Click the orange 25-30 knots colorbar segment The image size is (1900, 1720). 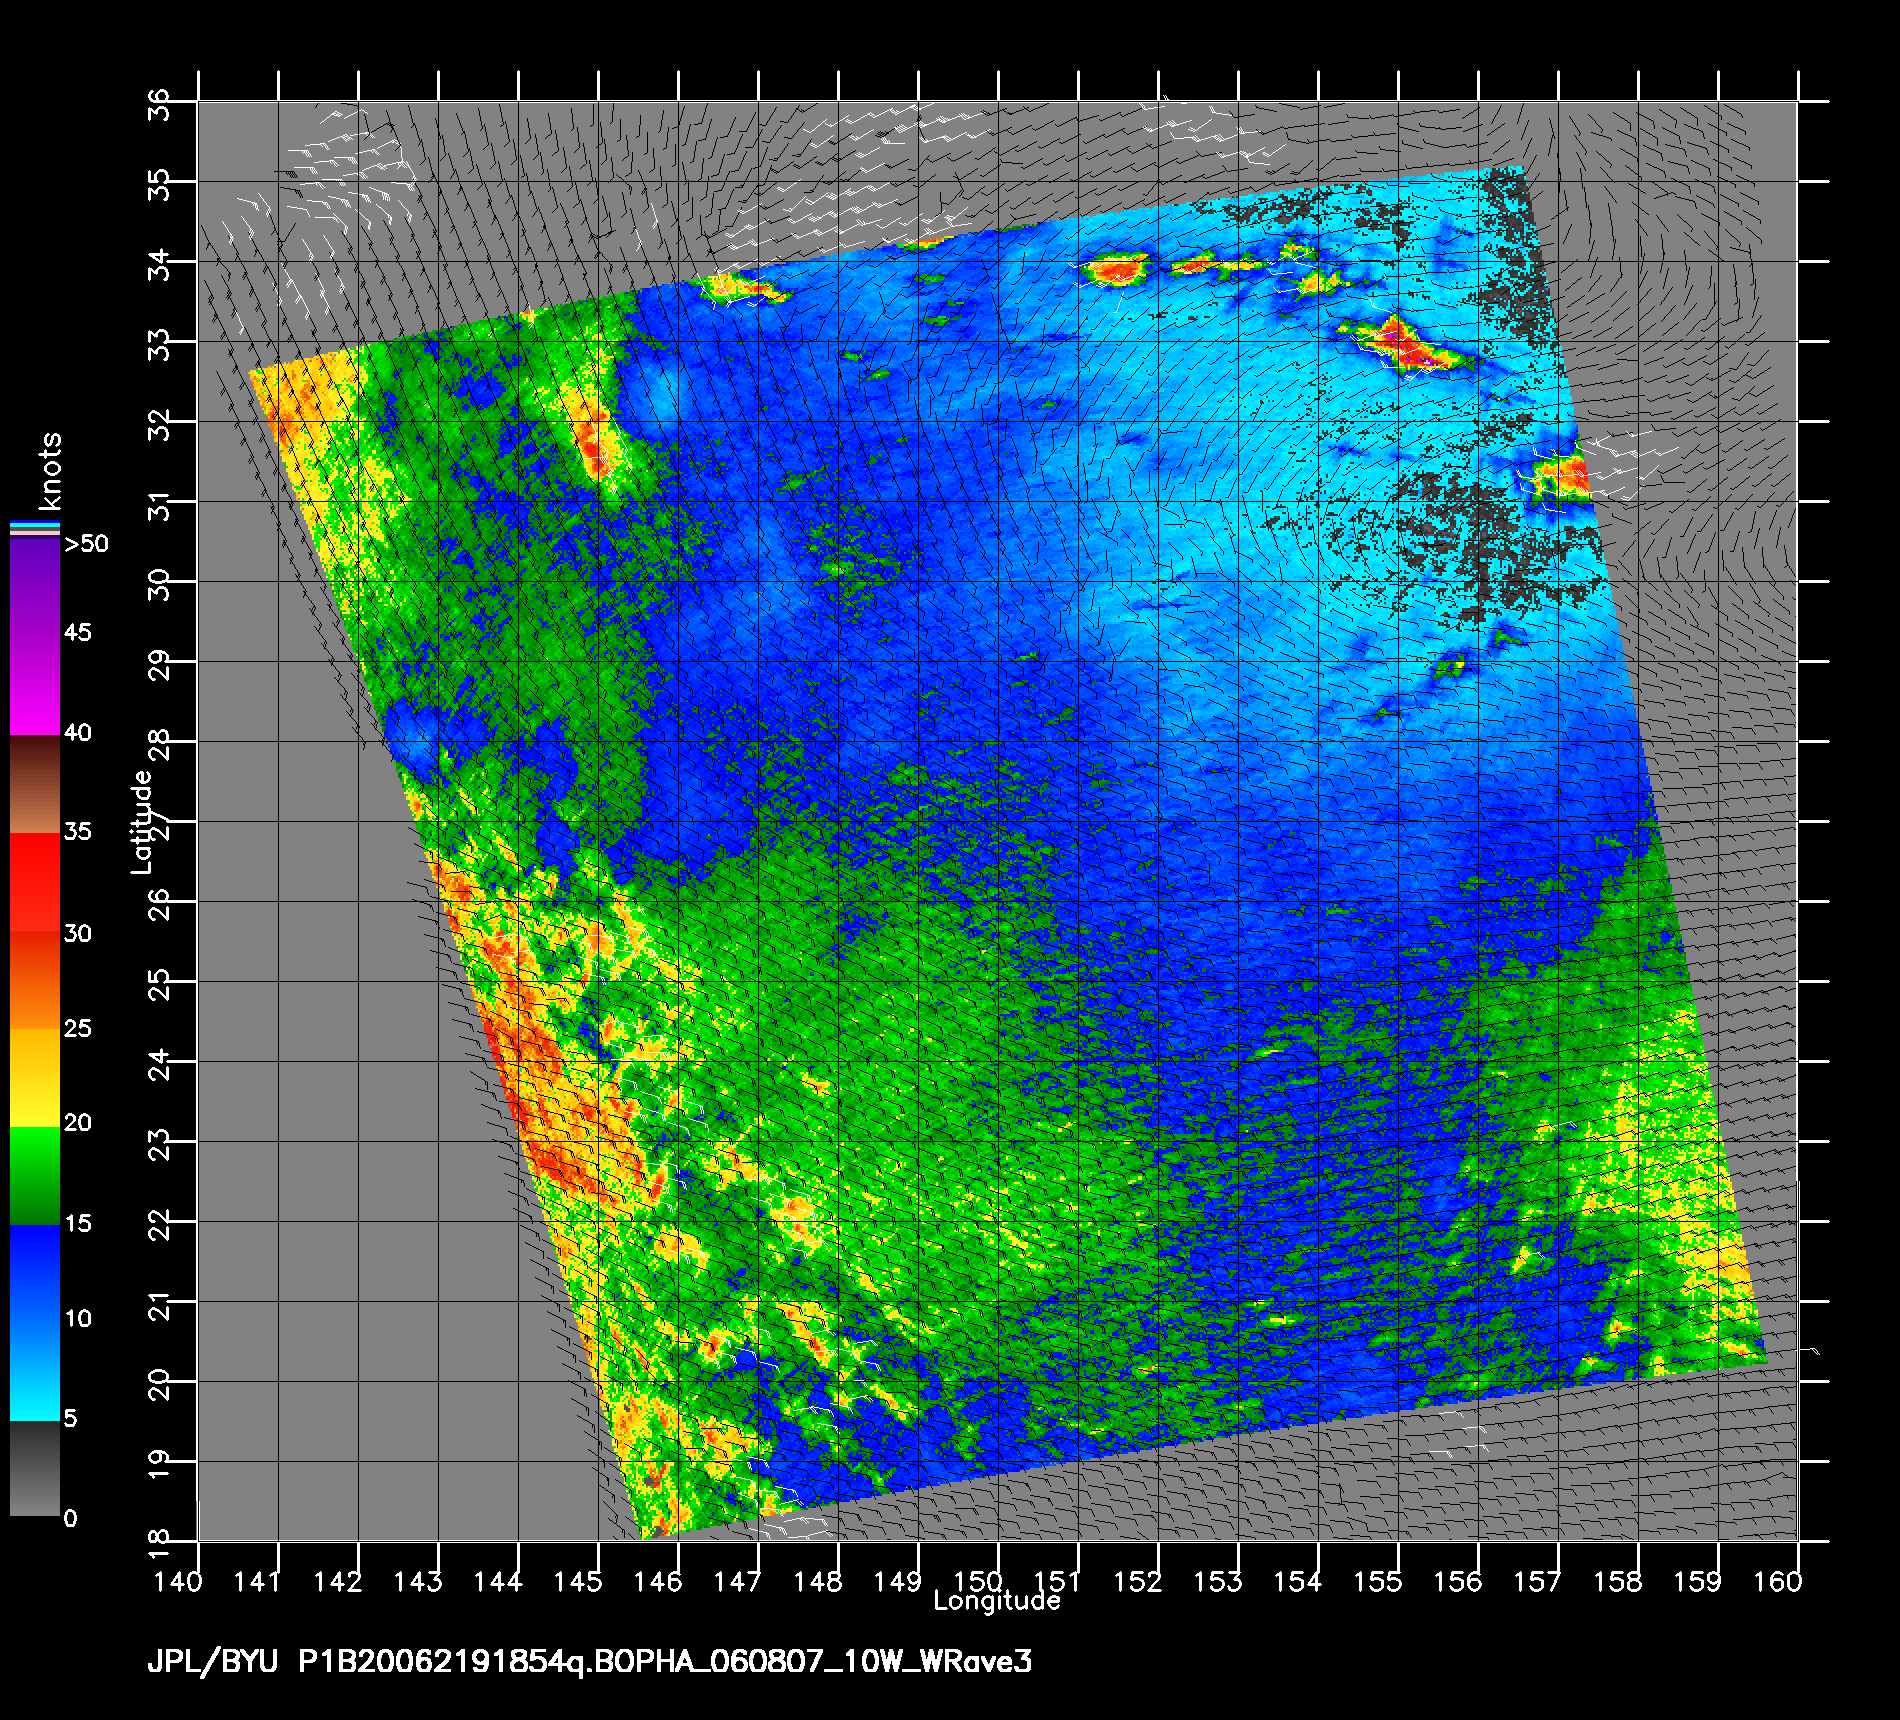(35, 980)
